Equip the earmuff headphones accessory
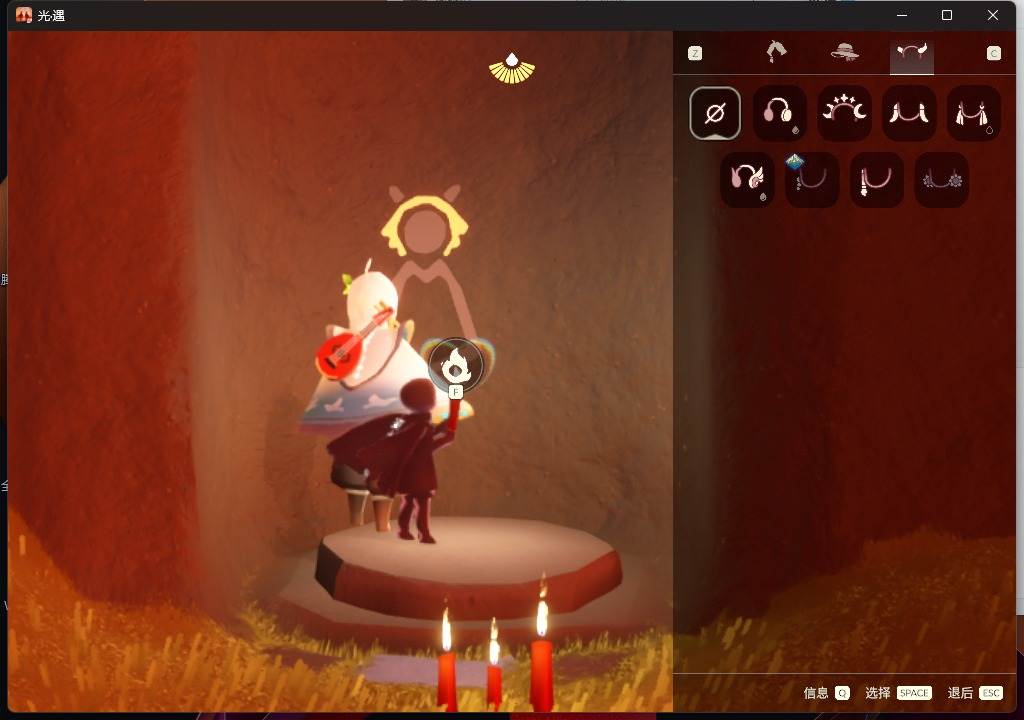1024x720 pixels. [779, 113]
